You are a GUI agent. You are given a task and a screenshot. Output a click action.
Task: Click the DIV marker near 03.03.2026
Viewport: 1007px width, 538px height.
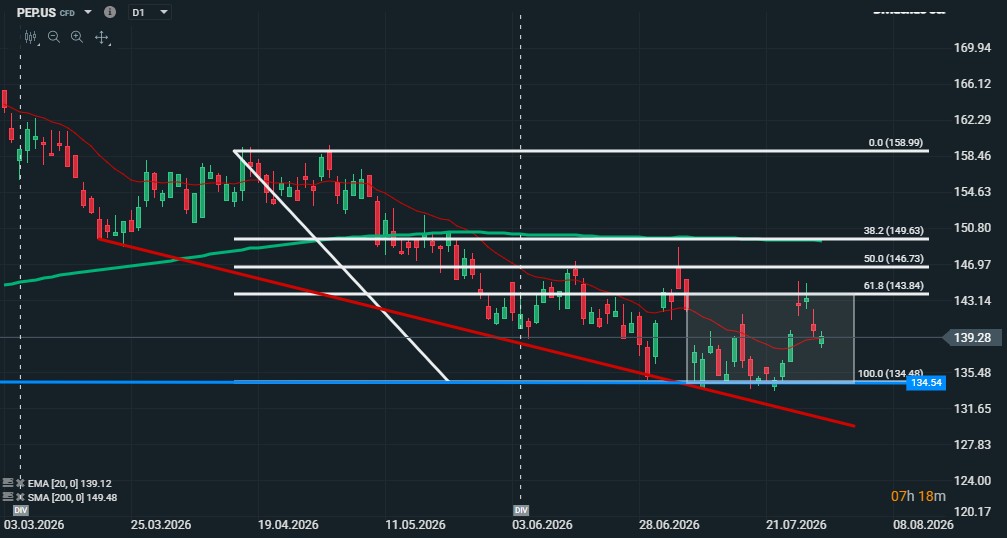tap(21, 510)
